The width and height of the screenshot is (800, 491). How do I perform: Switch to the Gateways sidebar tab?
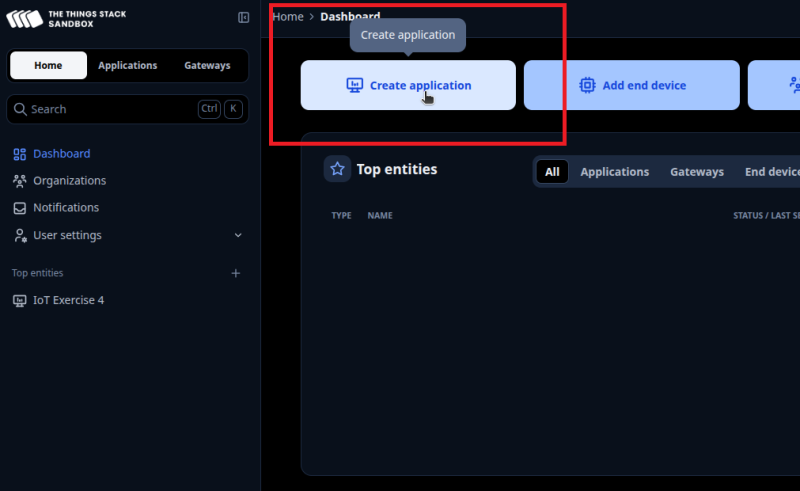[x=207, y=65]
